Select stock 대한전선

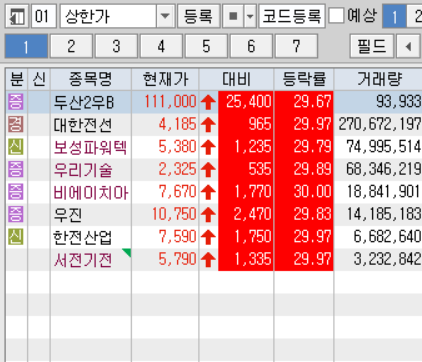[83, 125]
